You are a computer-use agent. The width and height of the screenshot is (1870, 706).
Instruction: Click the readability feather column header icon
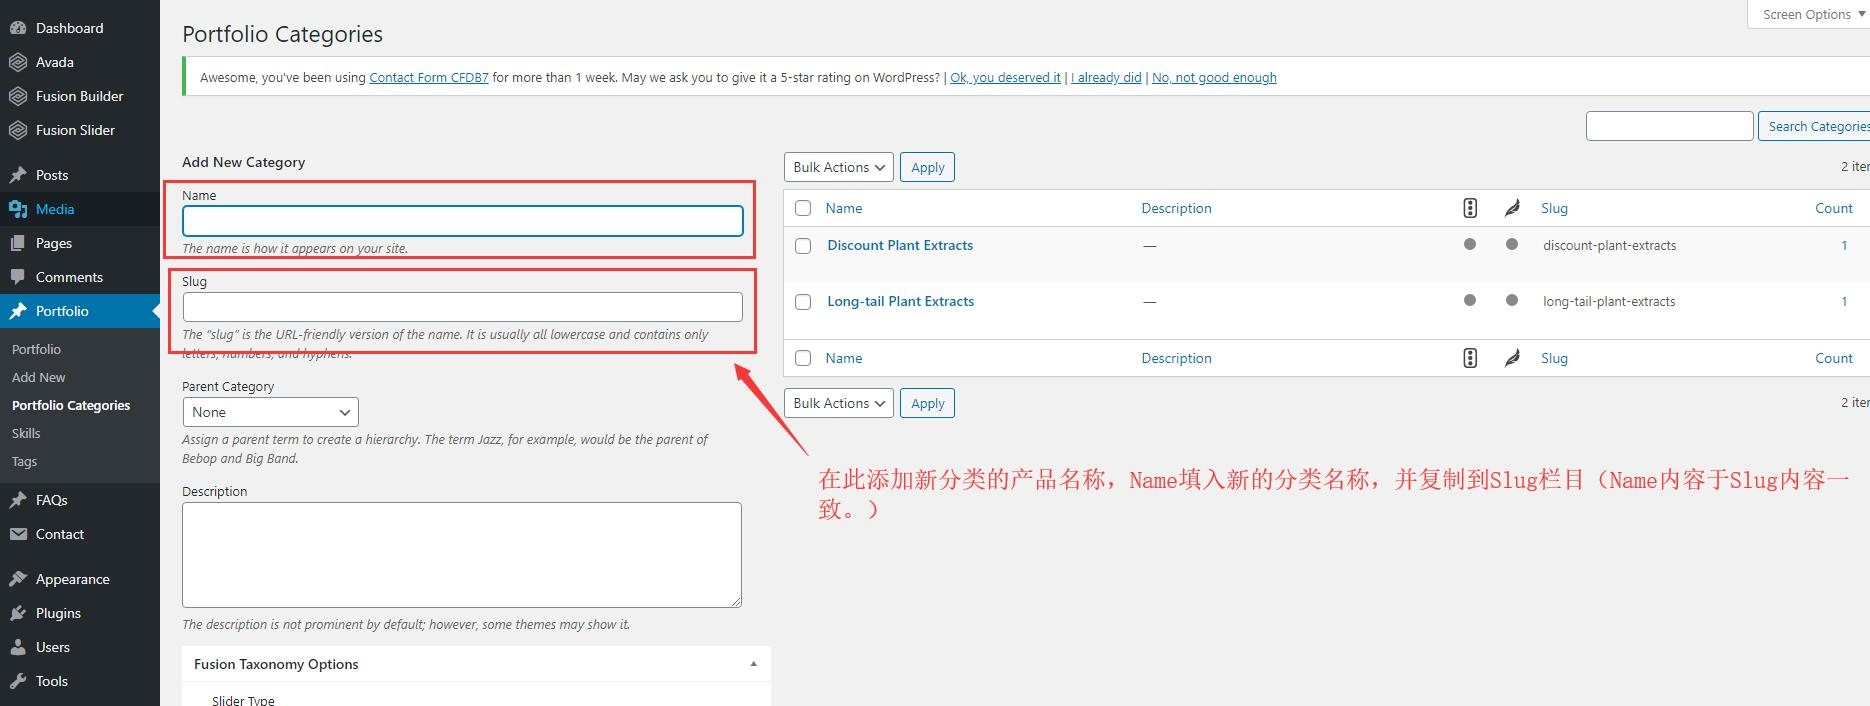coord(1512,208)
